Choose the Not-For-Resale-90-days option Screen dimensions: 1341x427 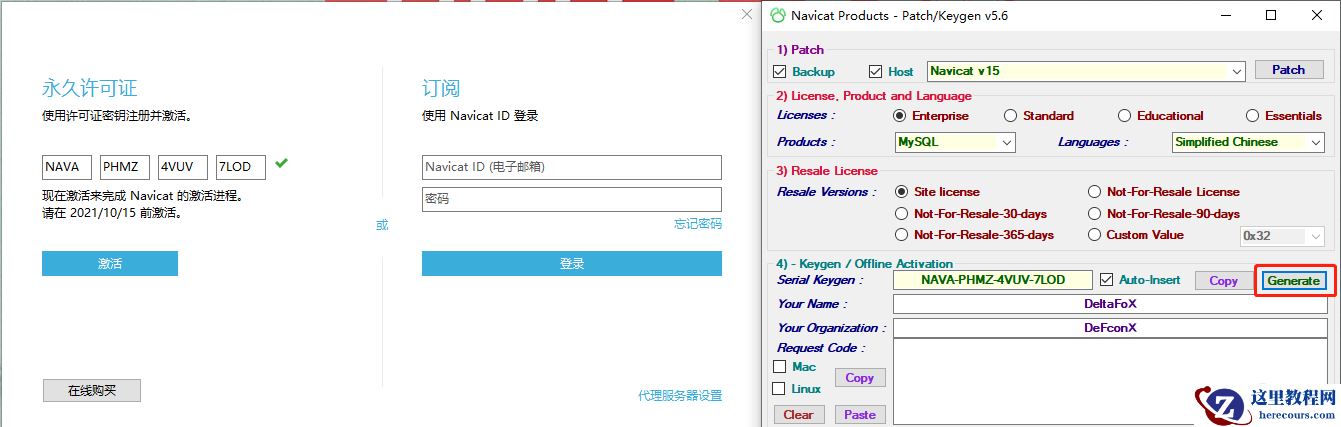(1094, 214)
